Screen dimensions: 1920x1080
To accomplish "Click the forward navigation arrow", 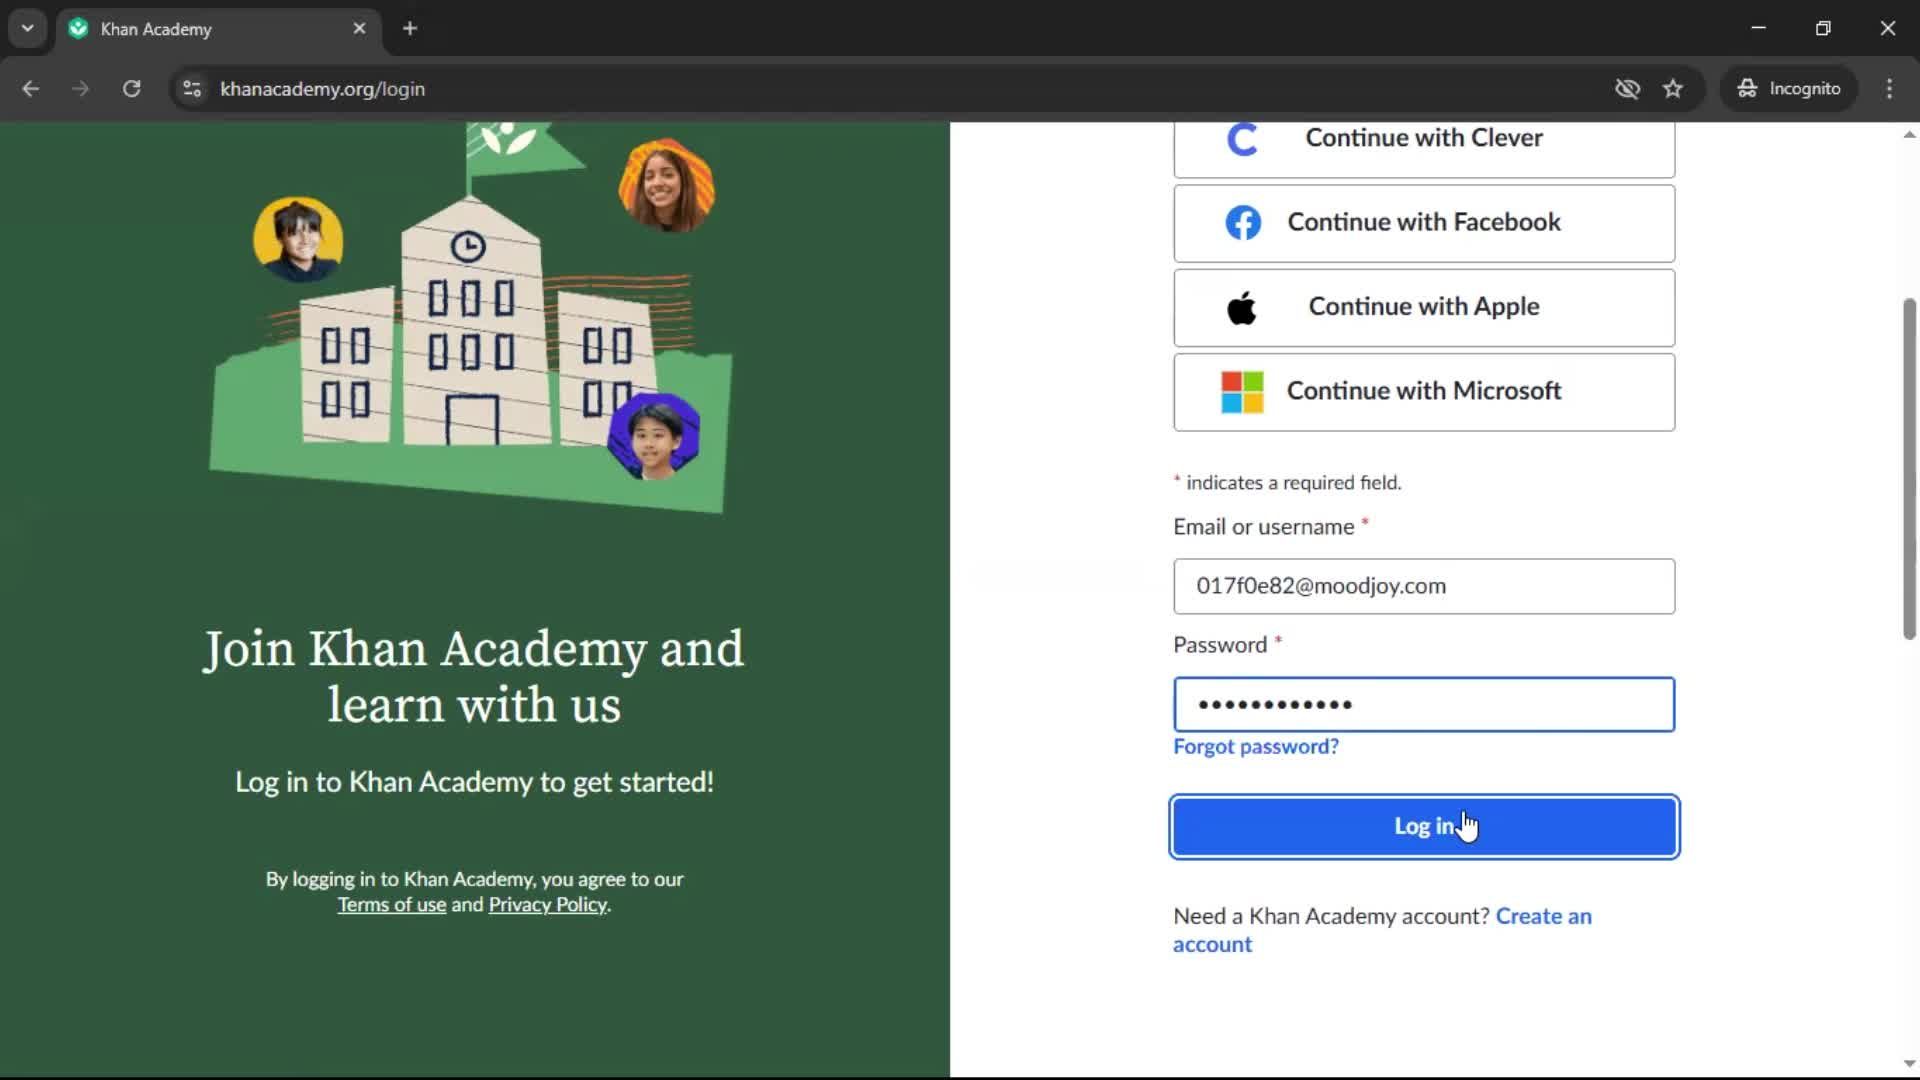I will coord(81,89).
